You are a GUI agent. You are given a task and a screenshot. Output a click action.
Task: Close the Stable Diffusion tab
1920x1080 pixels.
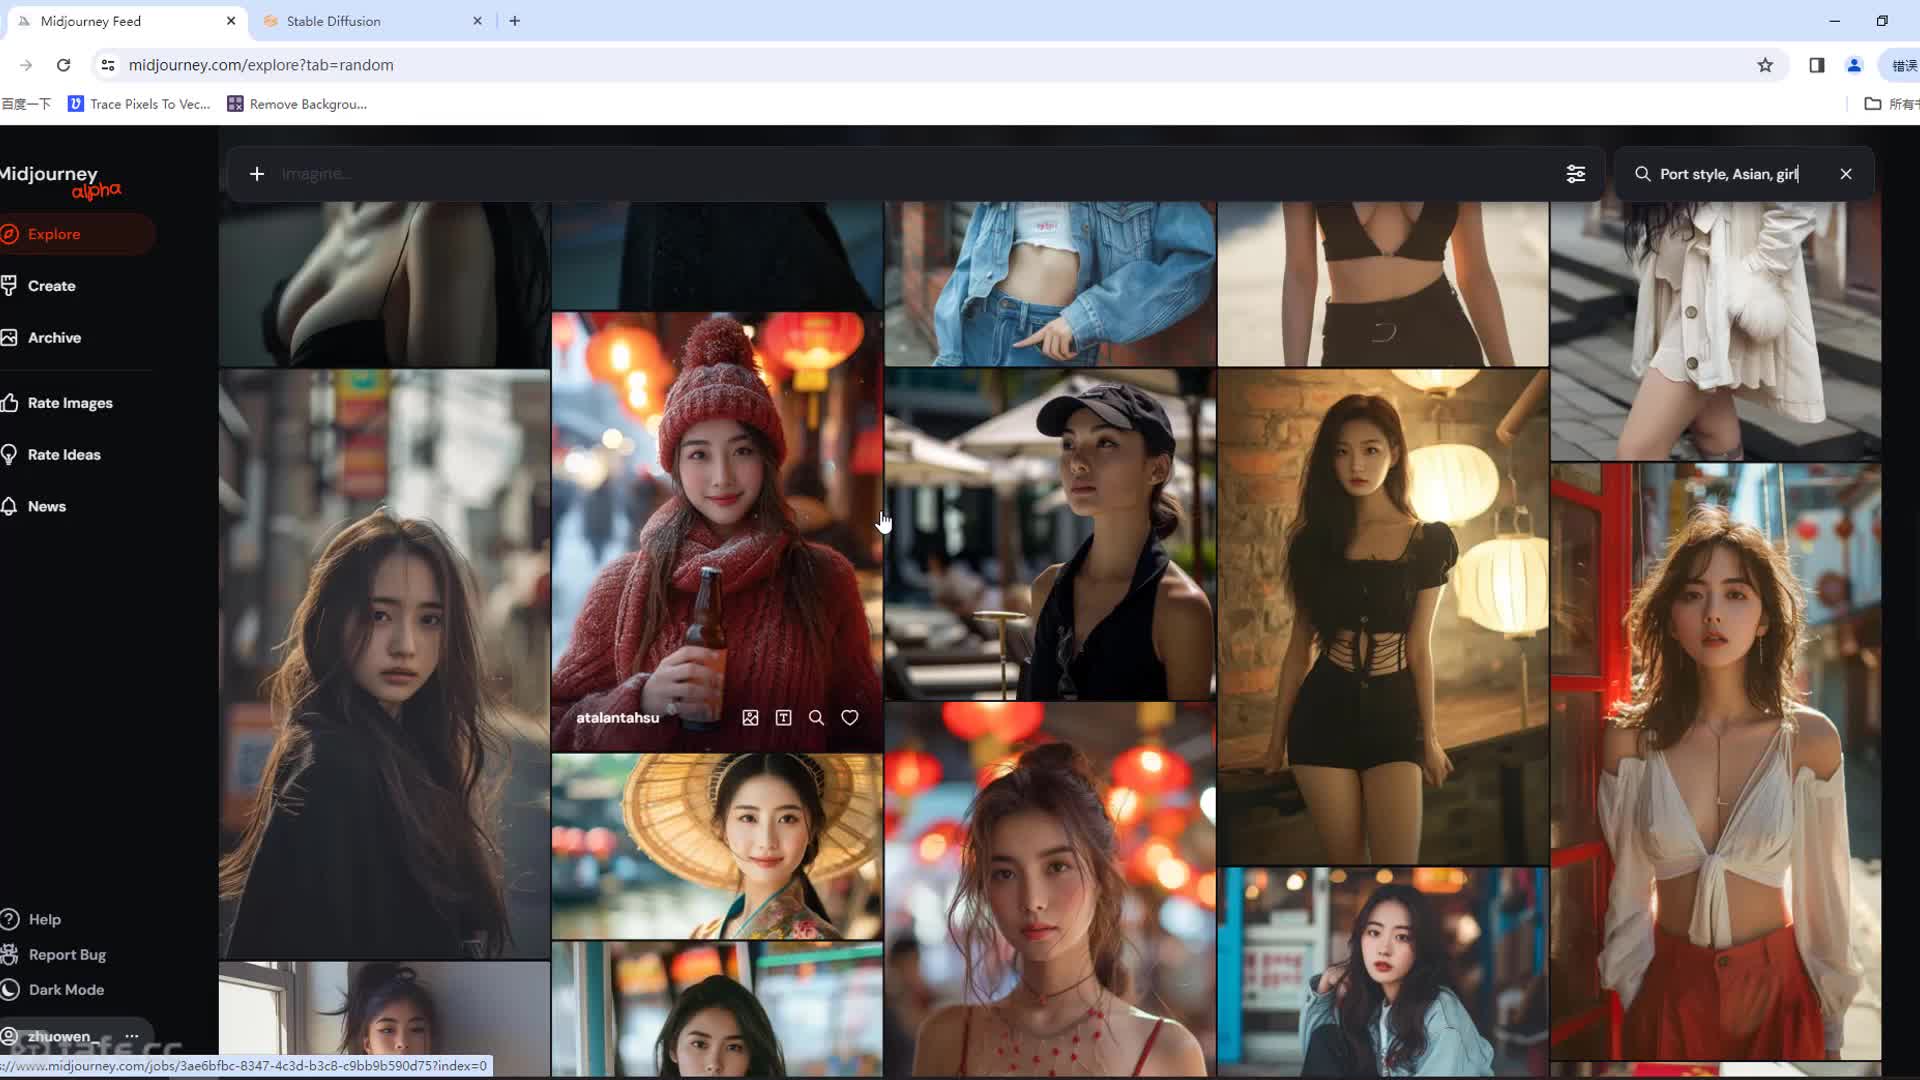(477, 21)
